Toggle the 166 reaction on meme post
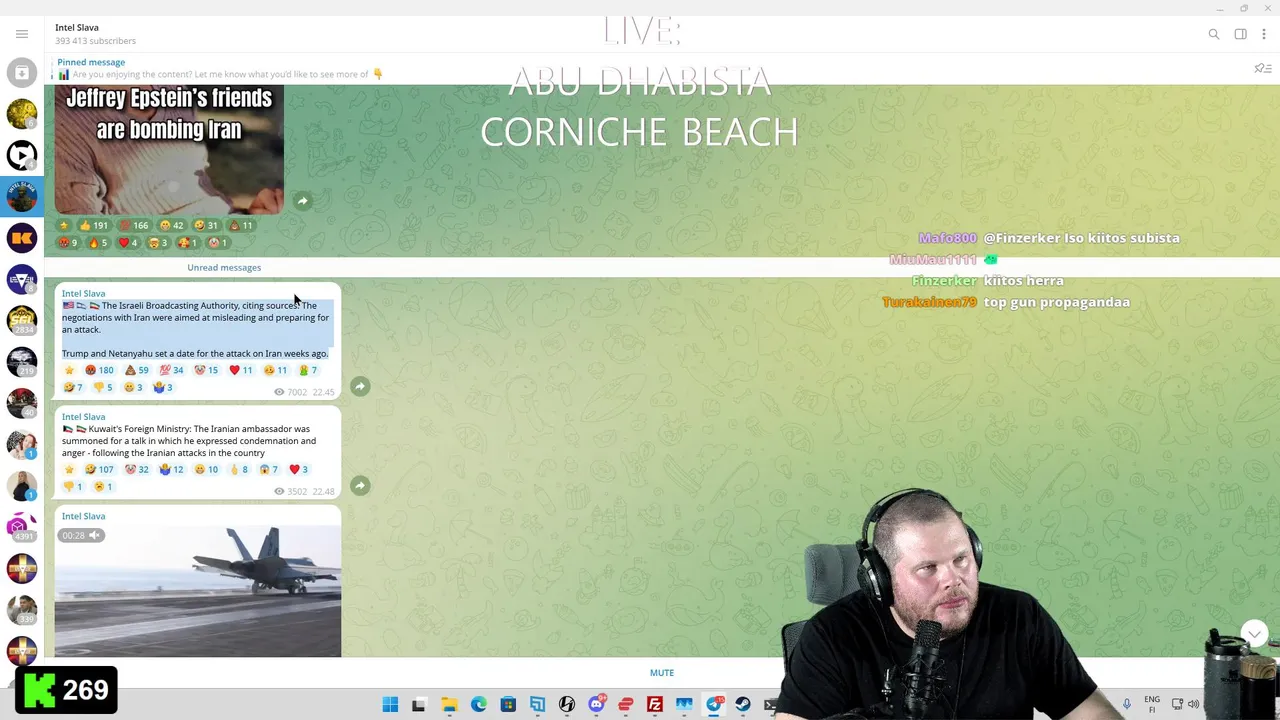1280x720 pixels. click(134, 225)
